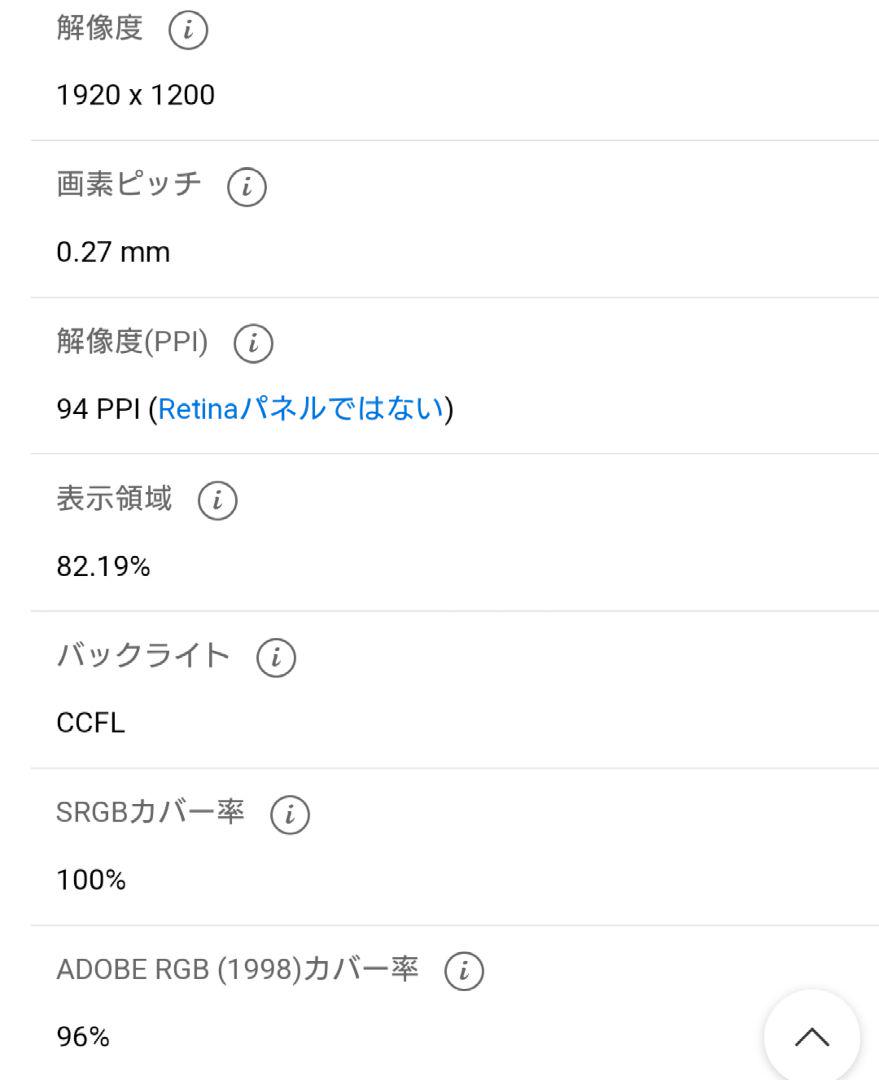Select the 1920 x 1200 resolution value
879x1080 pixels.
pyautogui.click(x=136, y=95)
